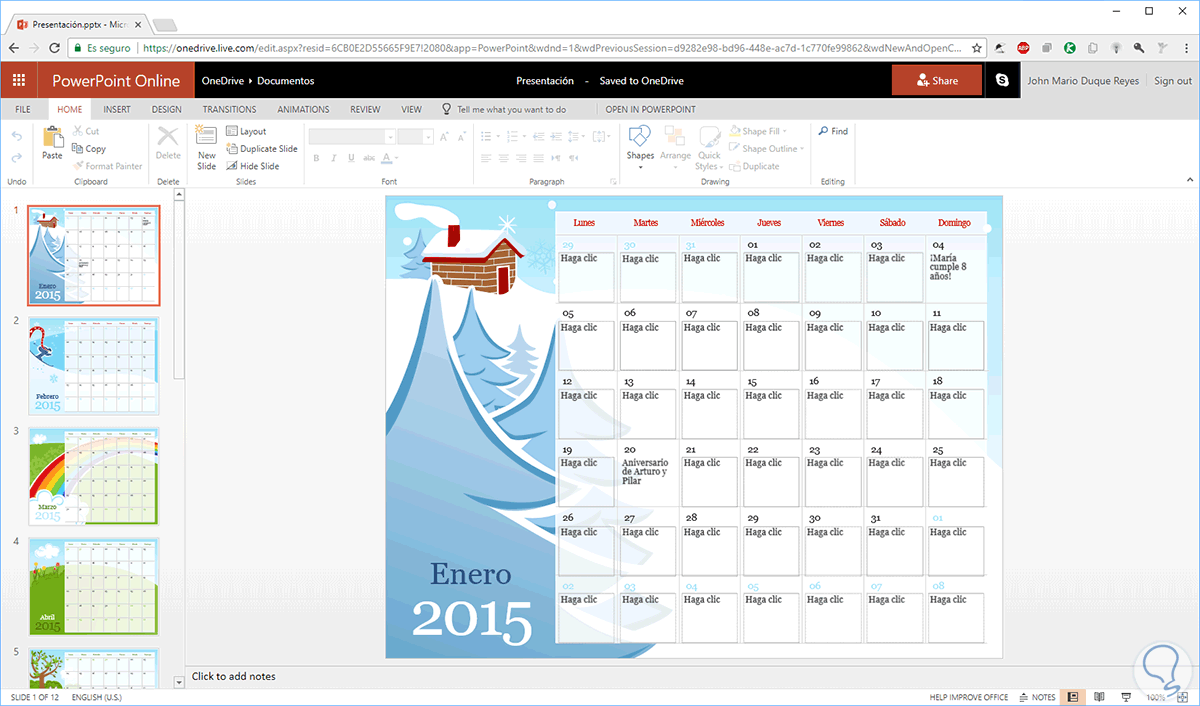Switch to the INSERT tab

click(x=117, y=109)
